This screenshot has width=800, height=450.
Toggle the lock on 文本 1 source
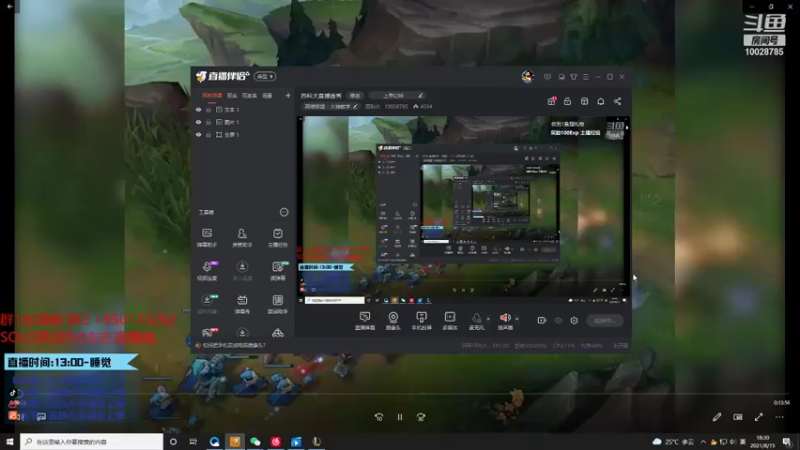click(x=208, y=110)
